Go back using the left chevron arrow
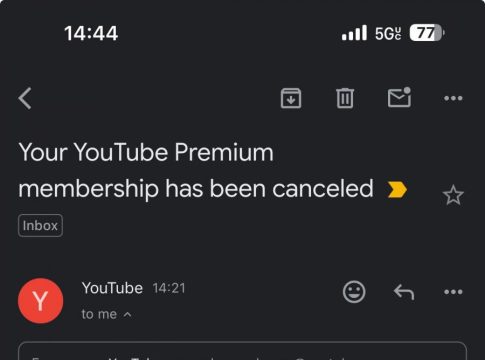485x360 pixels. point(25,98)
